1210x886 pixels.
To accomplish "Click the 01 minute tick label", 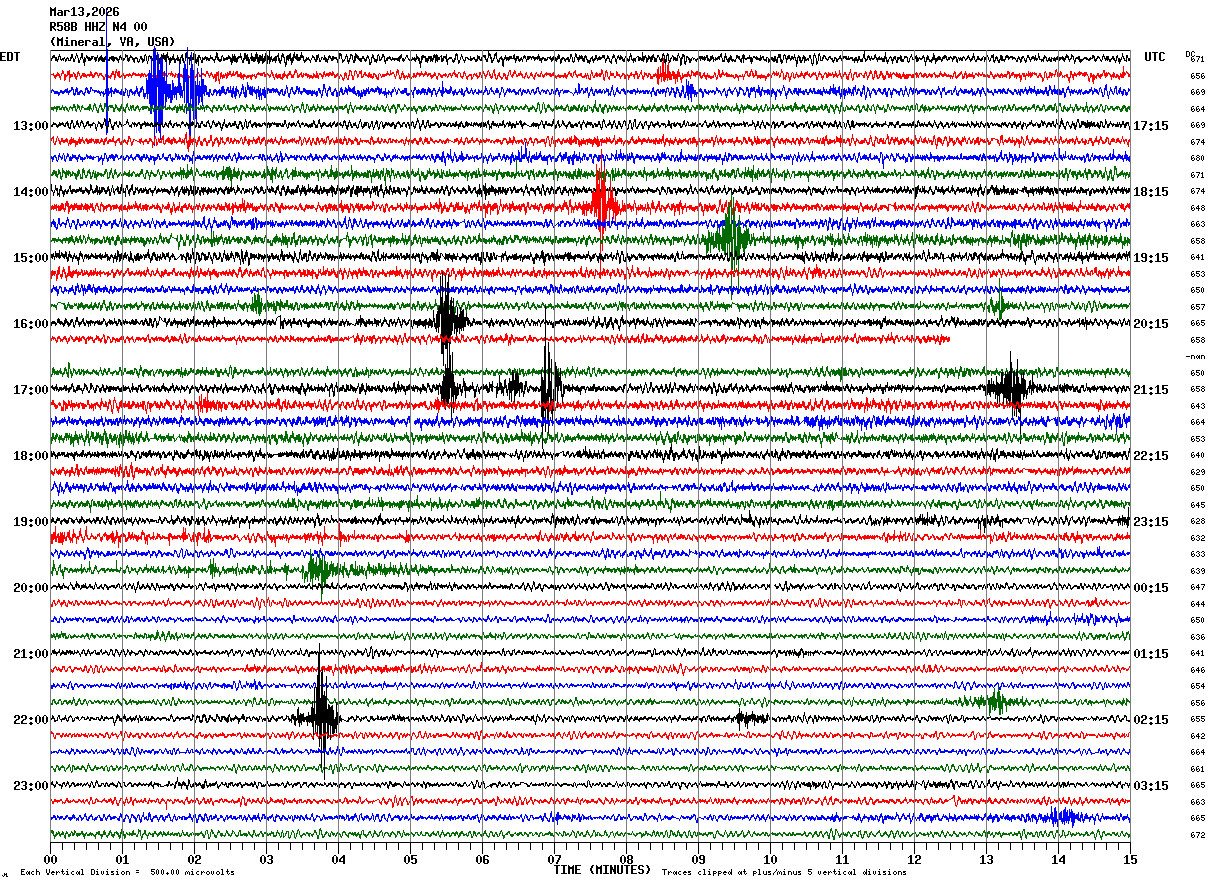I will [122, 859].
